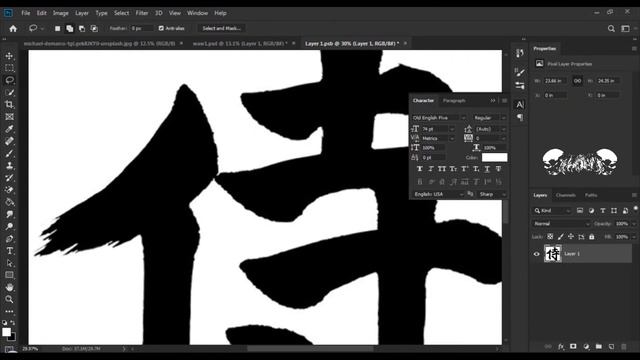
Task: Open the leading (Auto) dropdown
Action: tap(503, 129)
